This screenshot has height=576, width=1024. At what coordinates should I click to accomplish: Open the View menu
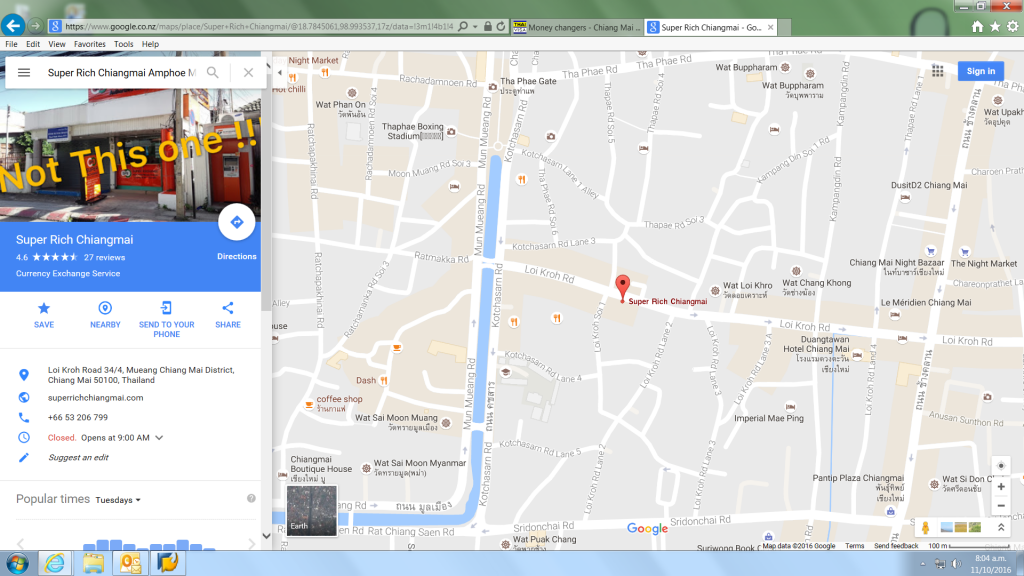click(x=57, y=44)
